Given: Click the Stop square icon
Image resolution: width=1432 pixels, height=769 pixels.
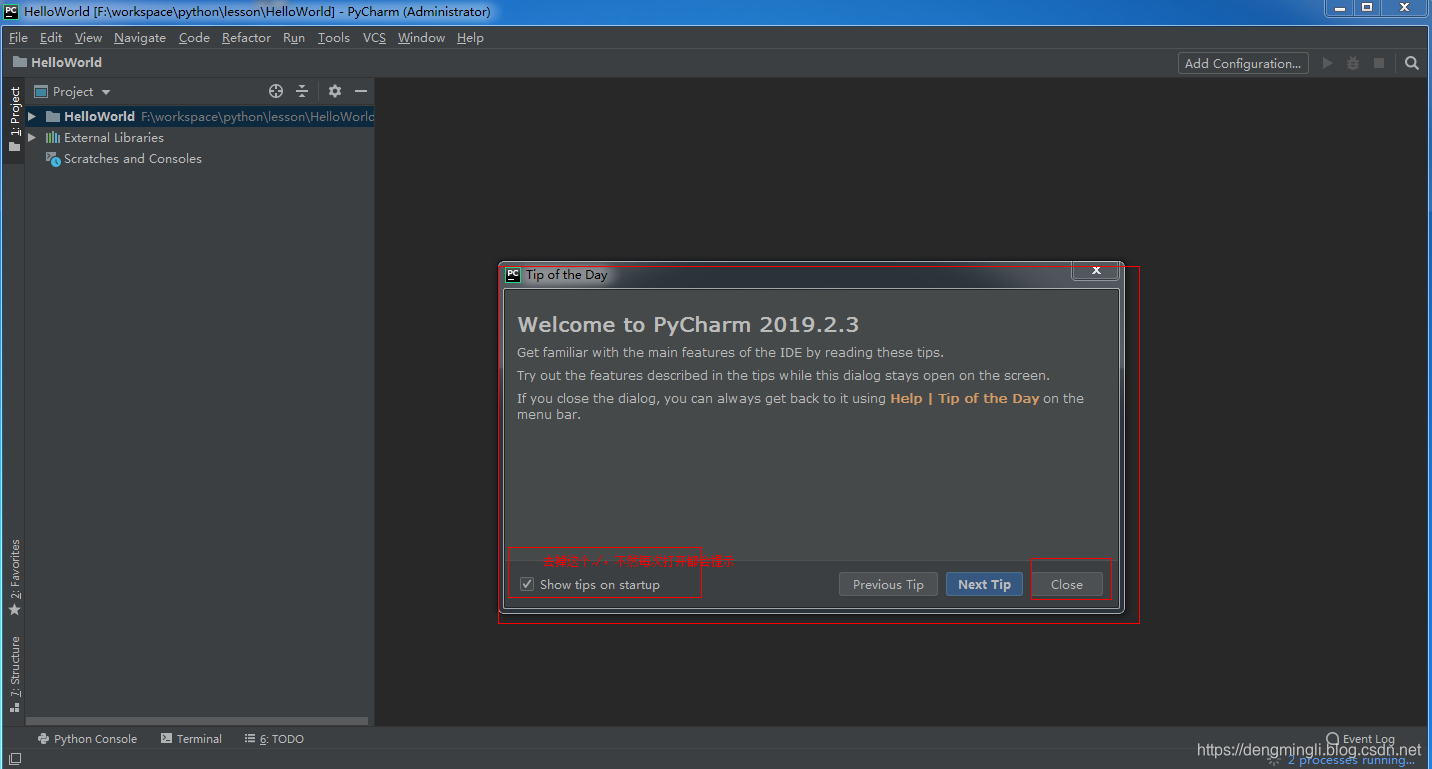Looking at the screenshot, I should coord(1379,63).
